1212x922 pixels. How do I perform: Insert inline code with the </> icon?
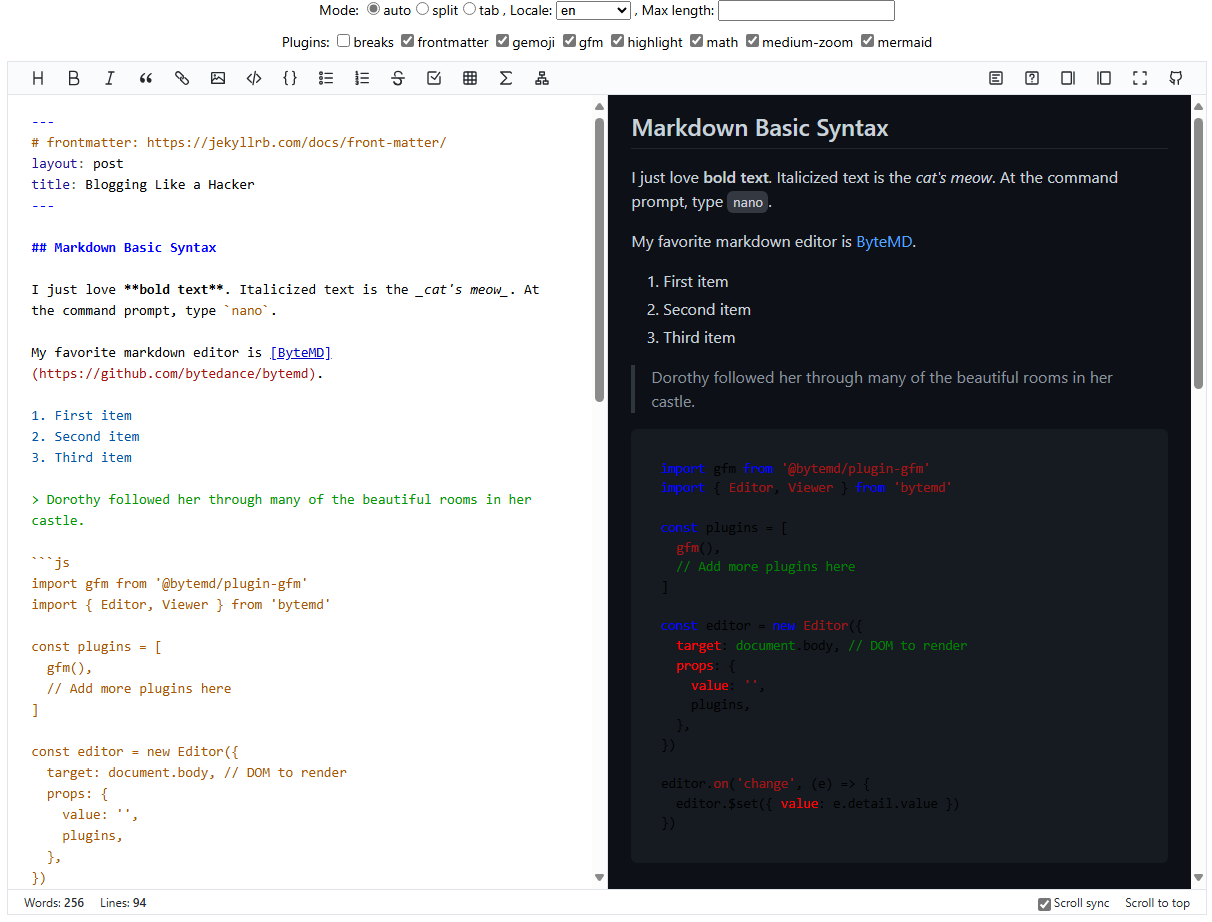(x=254, y=78)
